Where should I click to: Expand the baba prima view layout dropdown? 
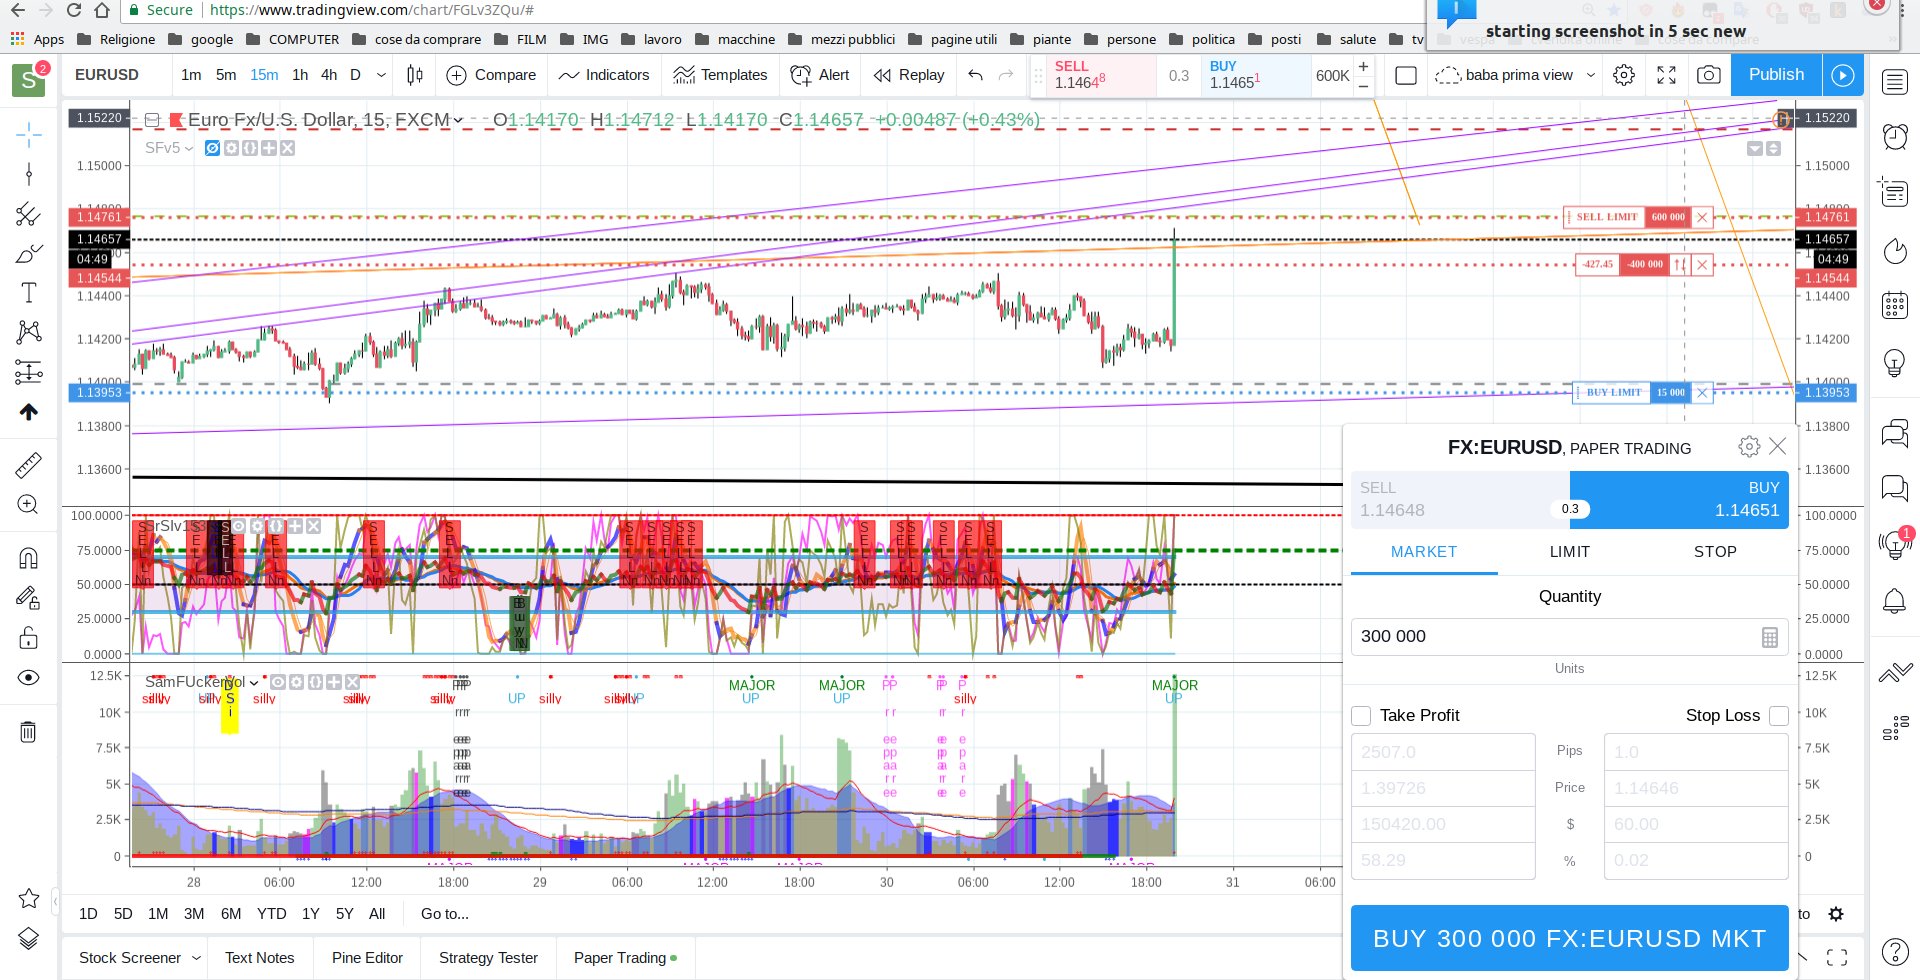[x=1591, y=75]
